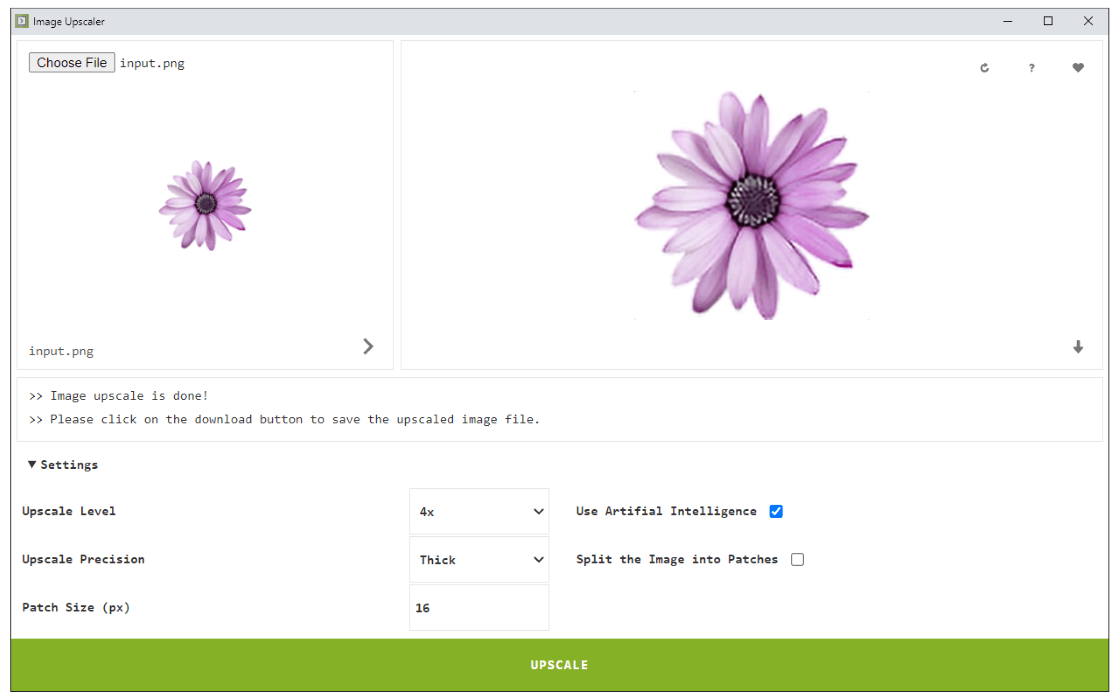Click the small input flower thumbnail
1120x700 pixels.
coord(206,206)
